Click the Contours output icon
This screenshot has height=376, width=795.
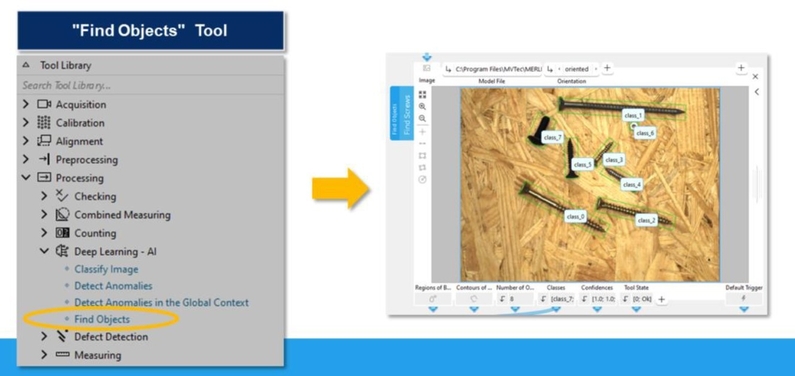[474, 299]
